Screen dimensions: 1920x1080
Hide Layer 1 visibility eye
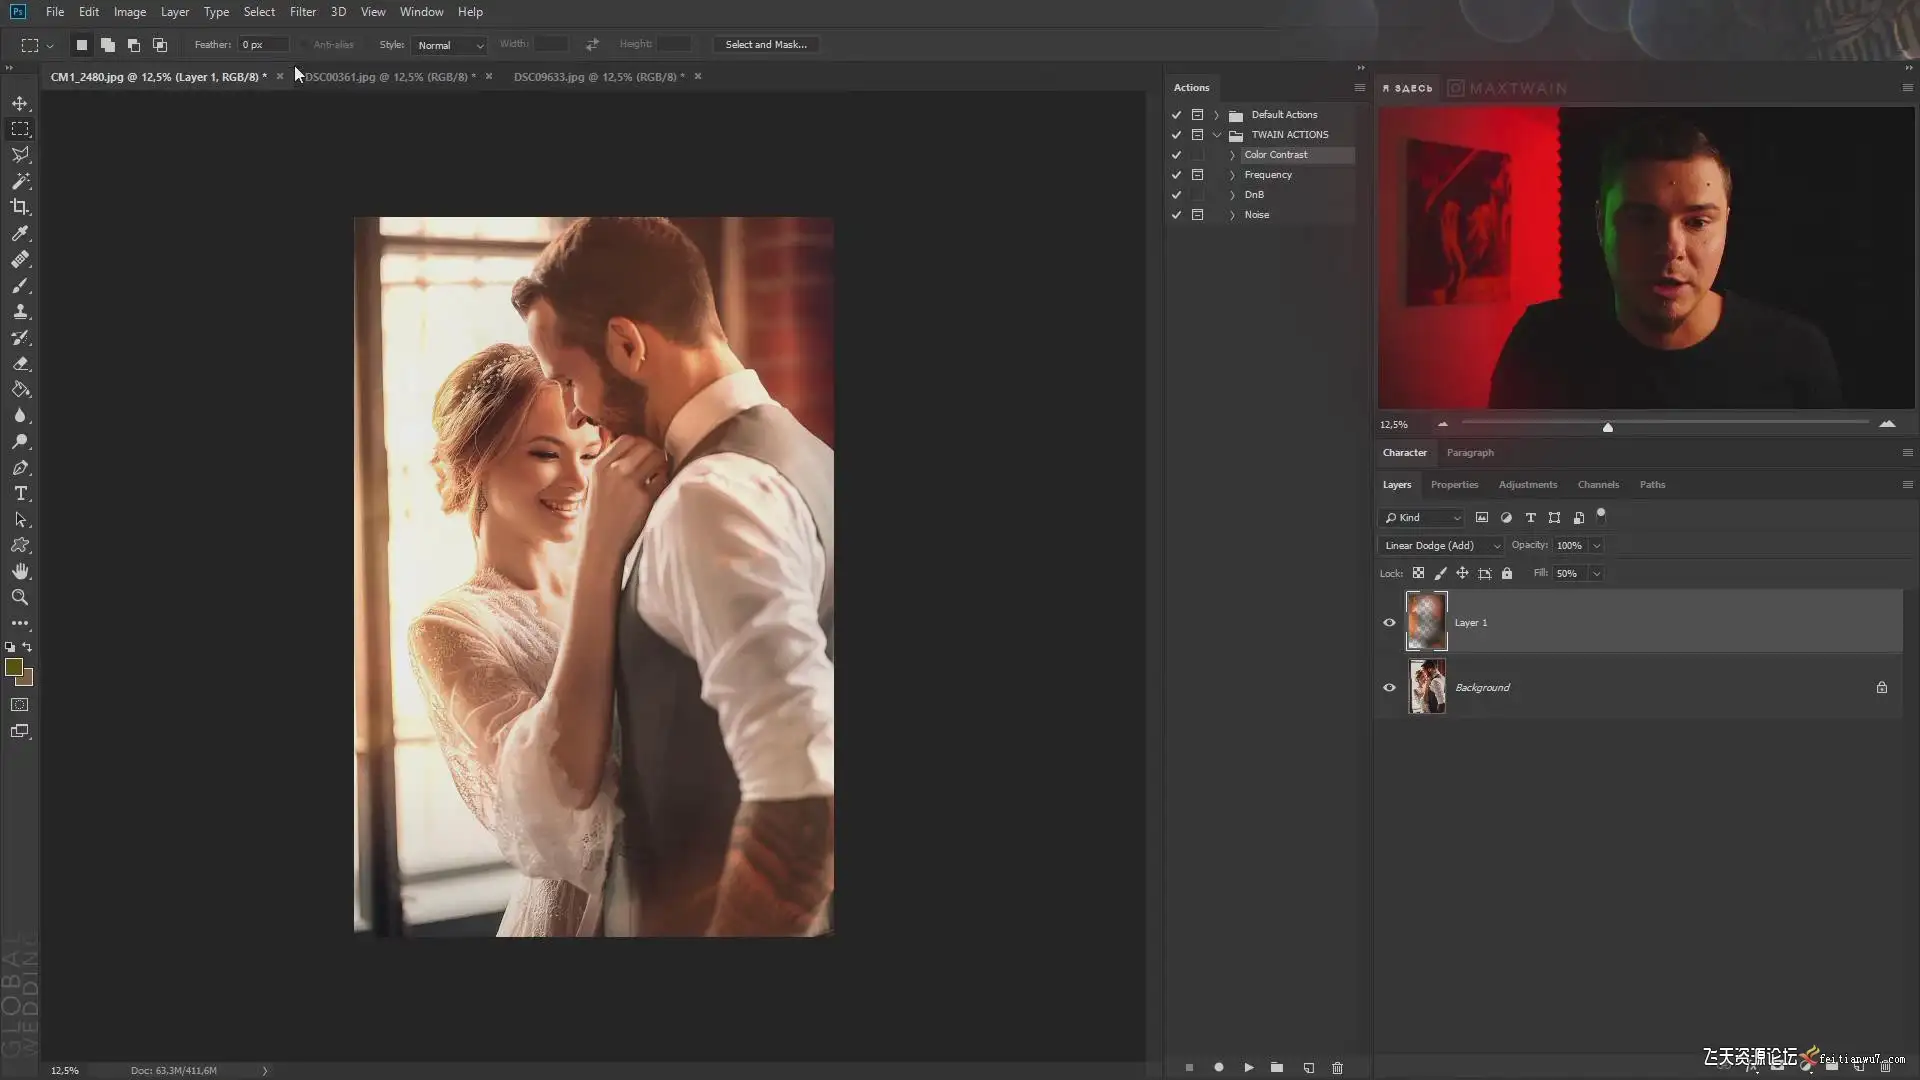pos(1389,622)
